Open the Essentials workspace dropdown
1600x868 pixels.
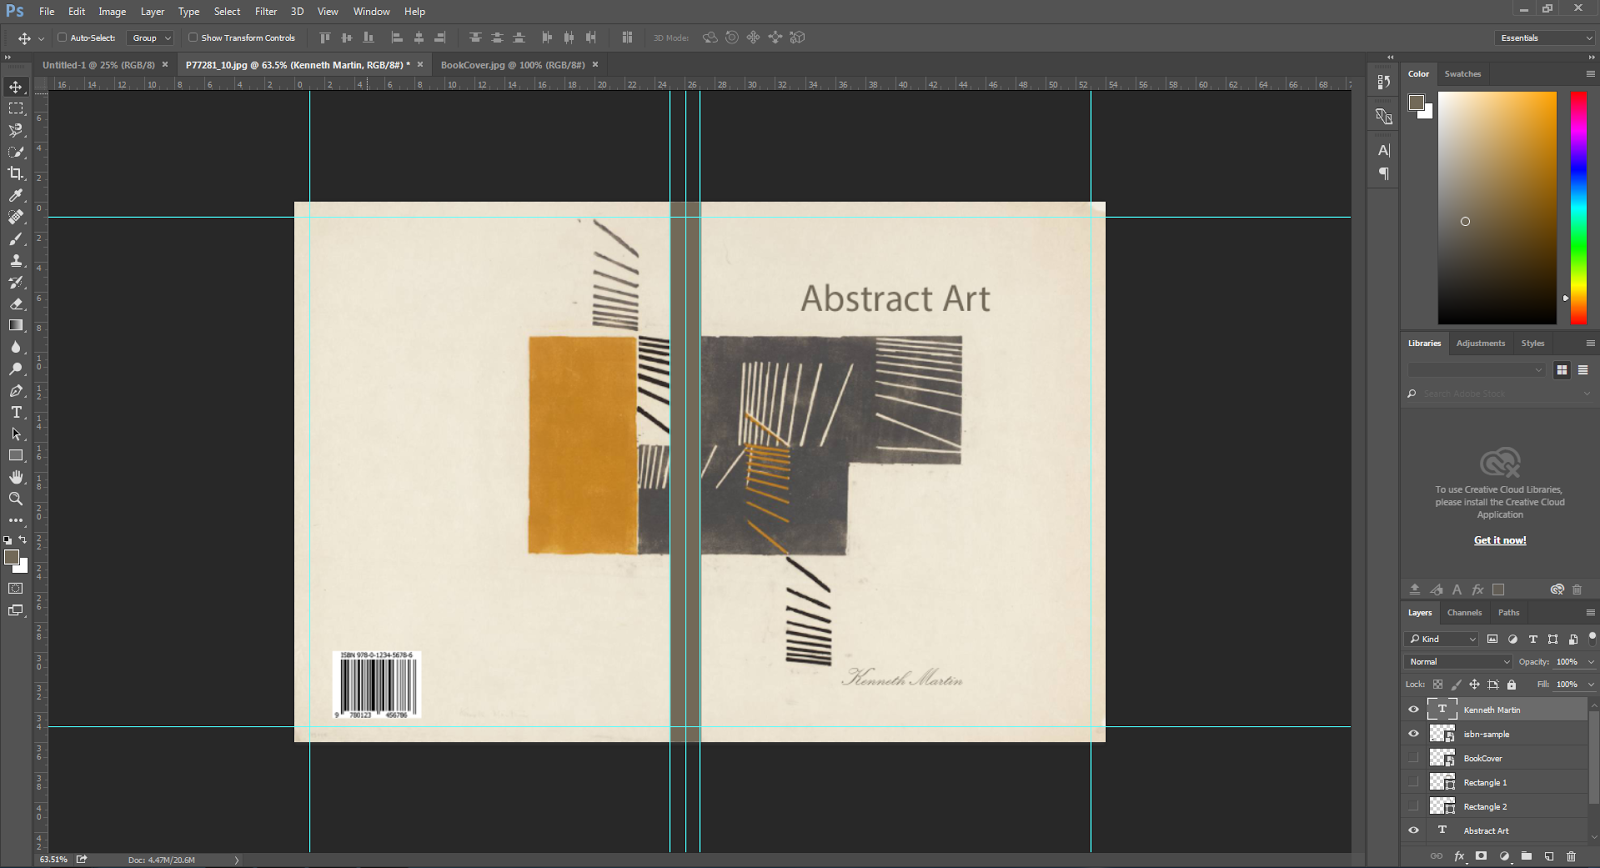1545,38
